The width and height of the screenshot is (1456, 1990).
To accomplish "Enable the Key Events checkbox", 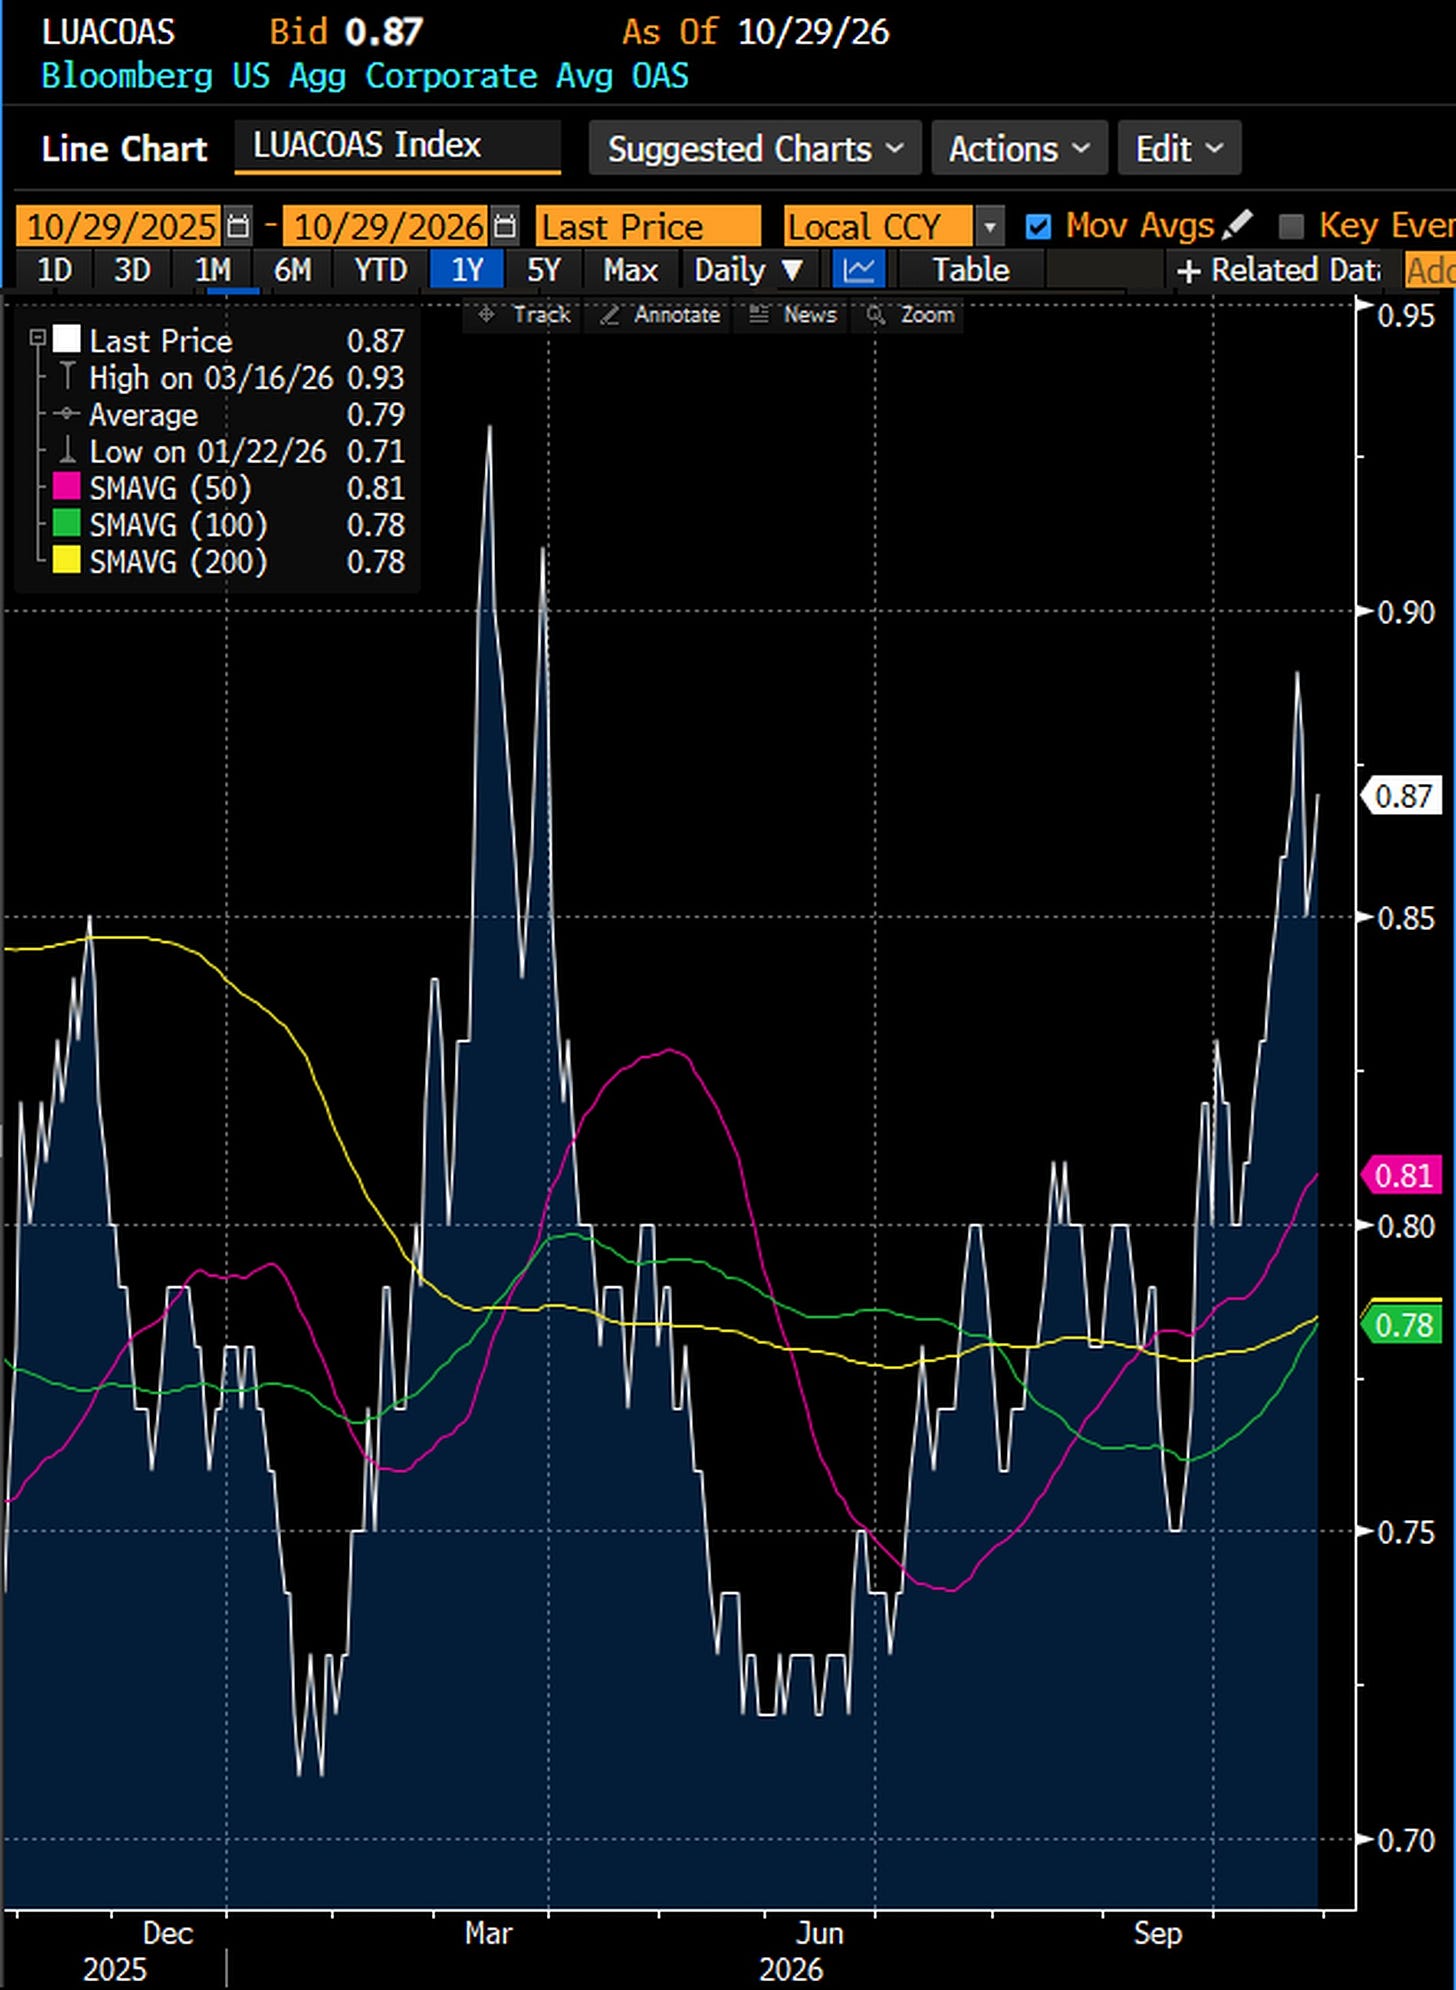I will 1291,227.
